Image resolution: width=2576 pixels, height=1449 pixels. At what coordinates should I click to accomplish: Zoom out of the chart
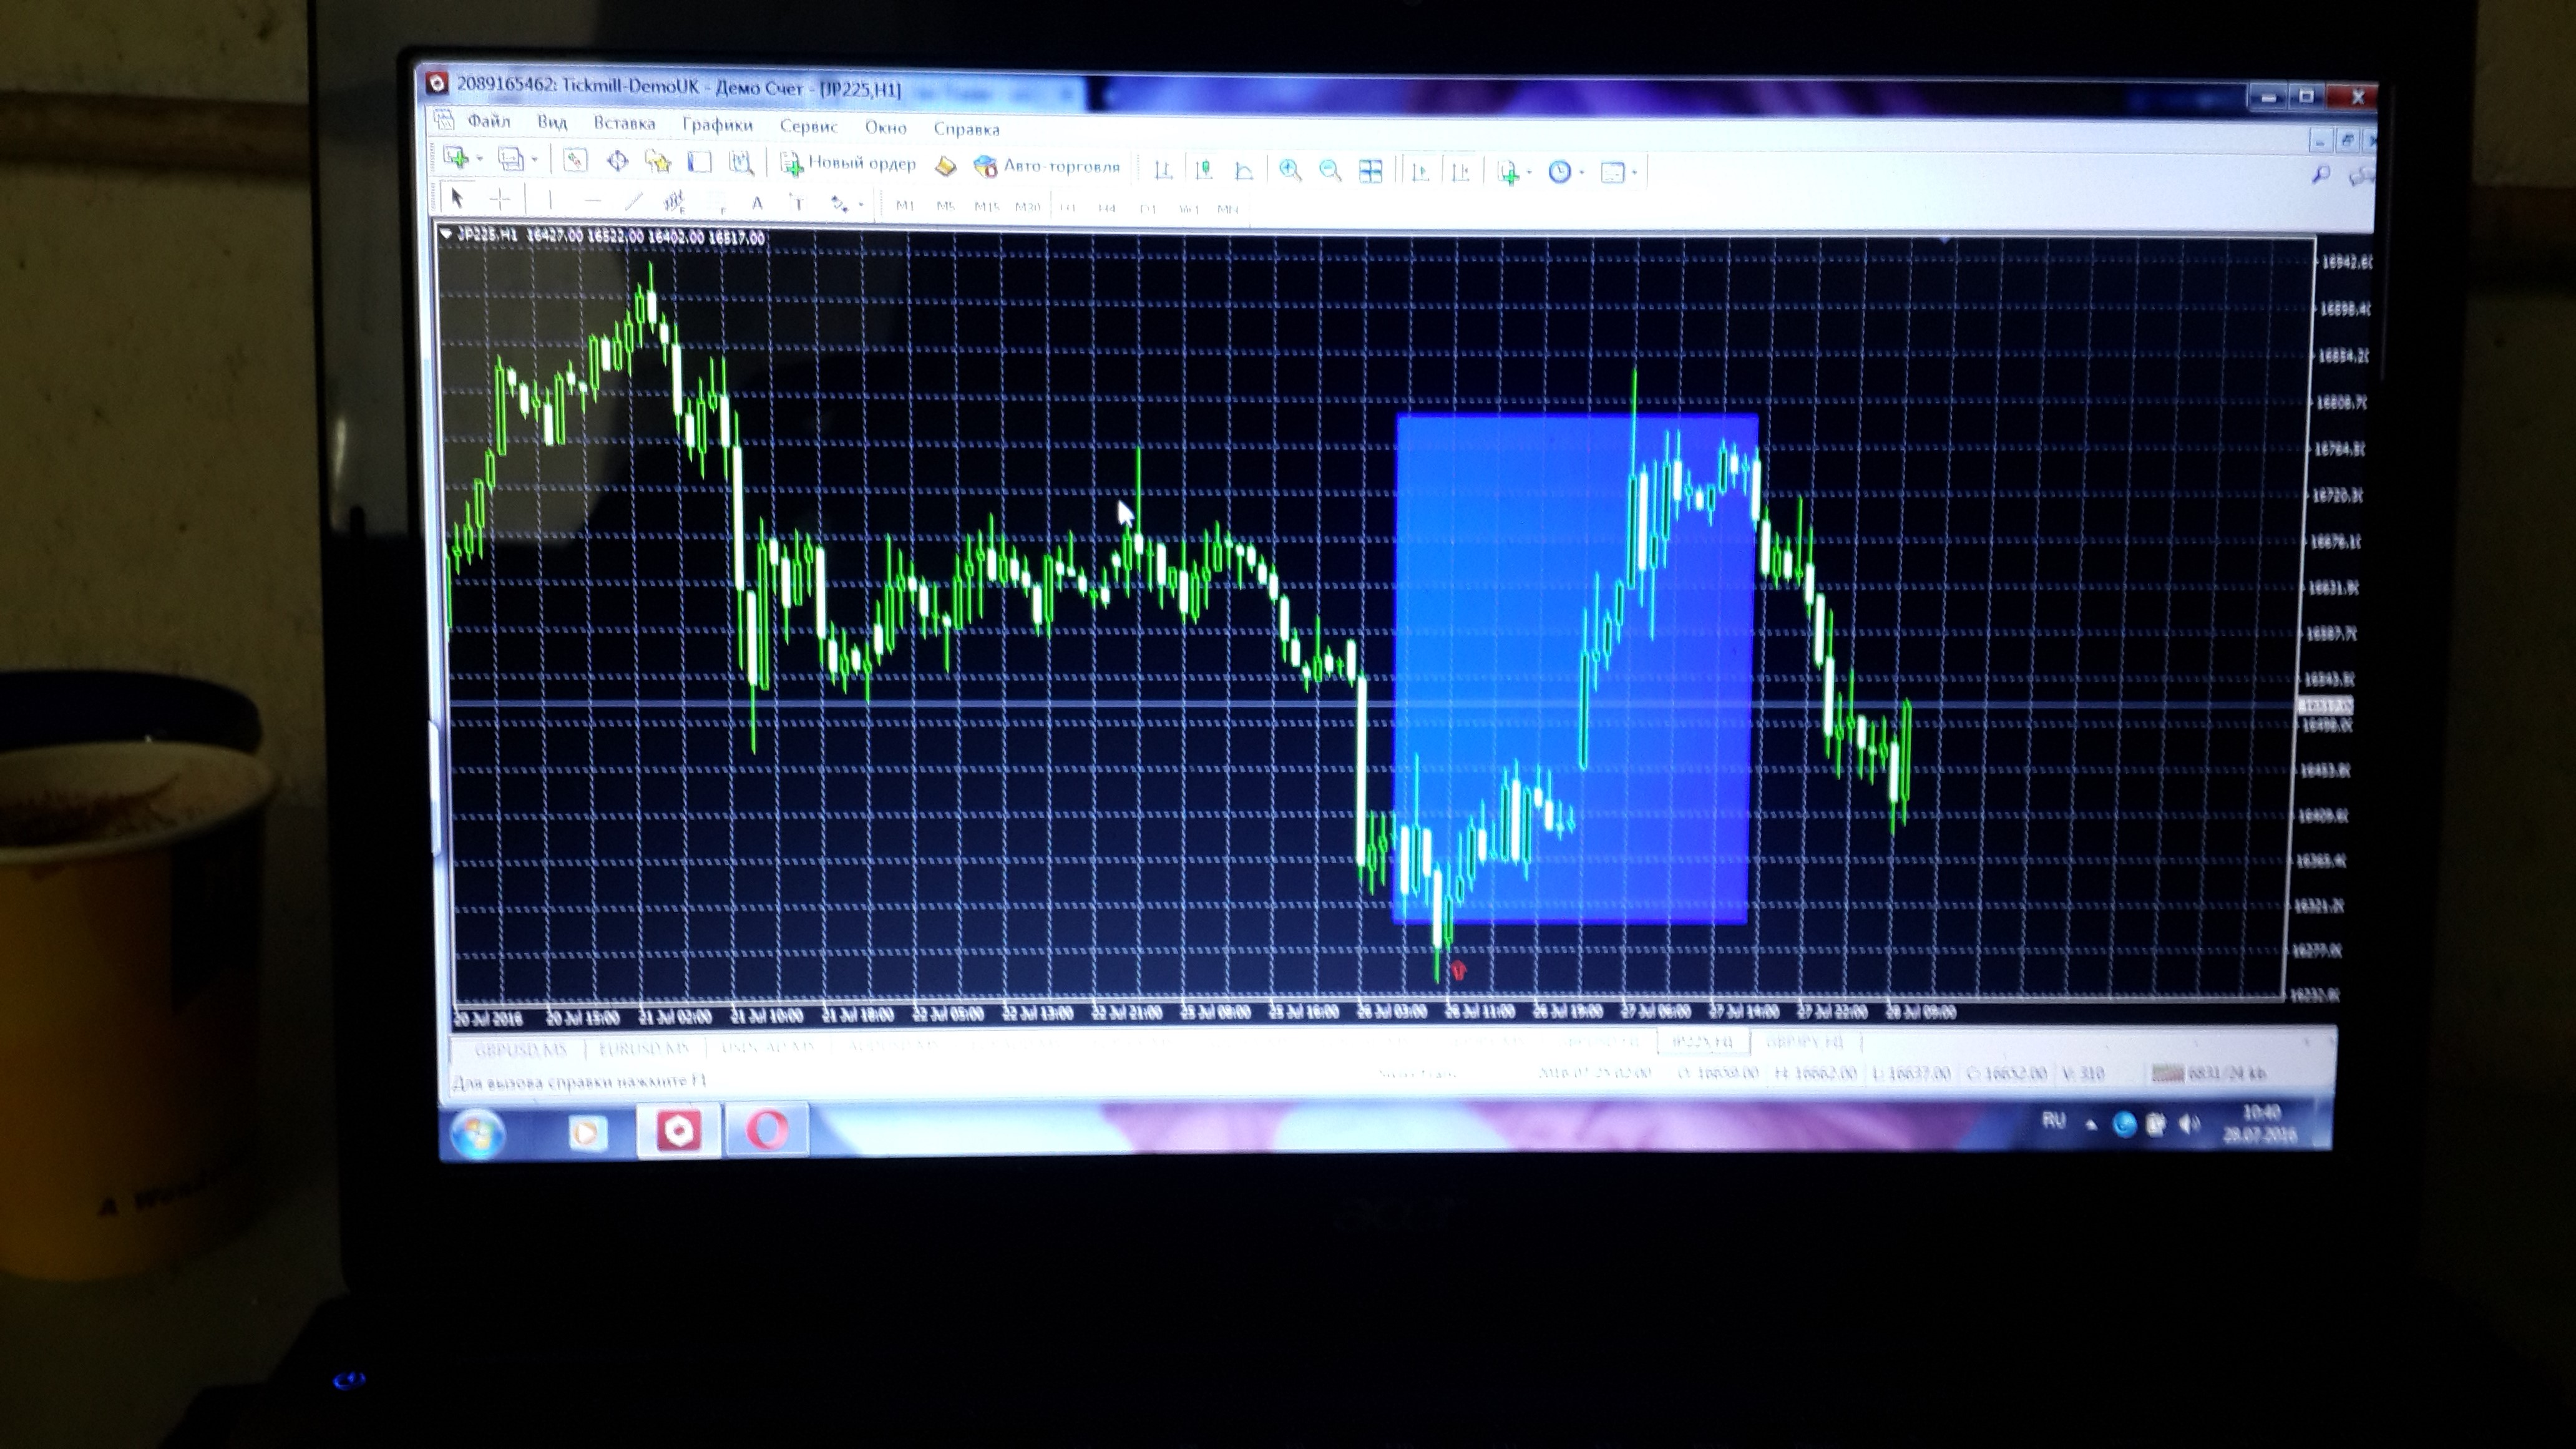1330,171
